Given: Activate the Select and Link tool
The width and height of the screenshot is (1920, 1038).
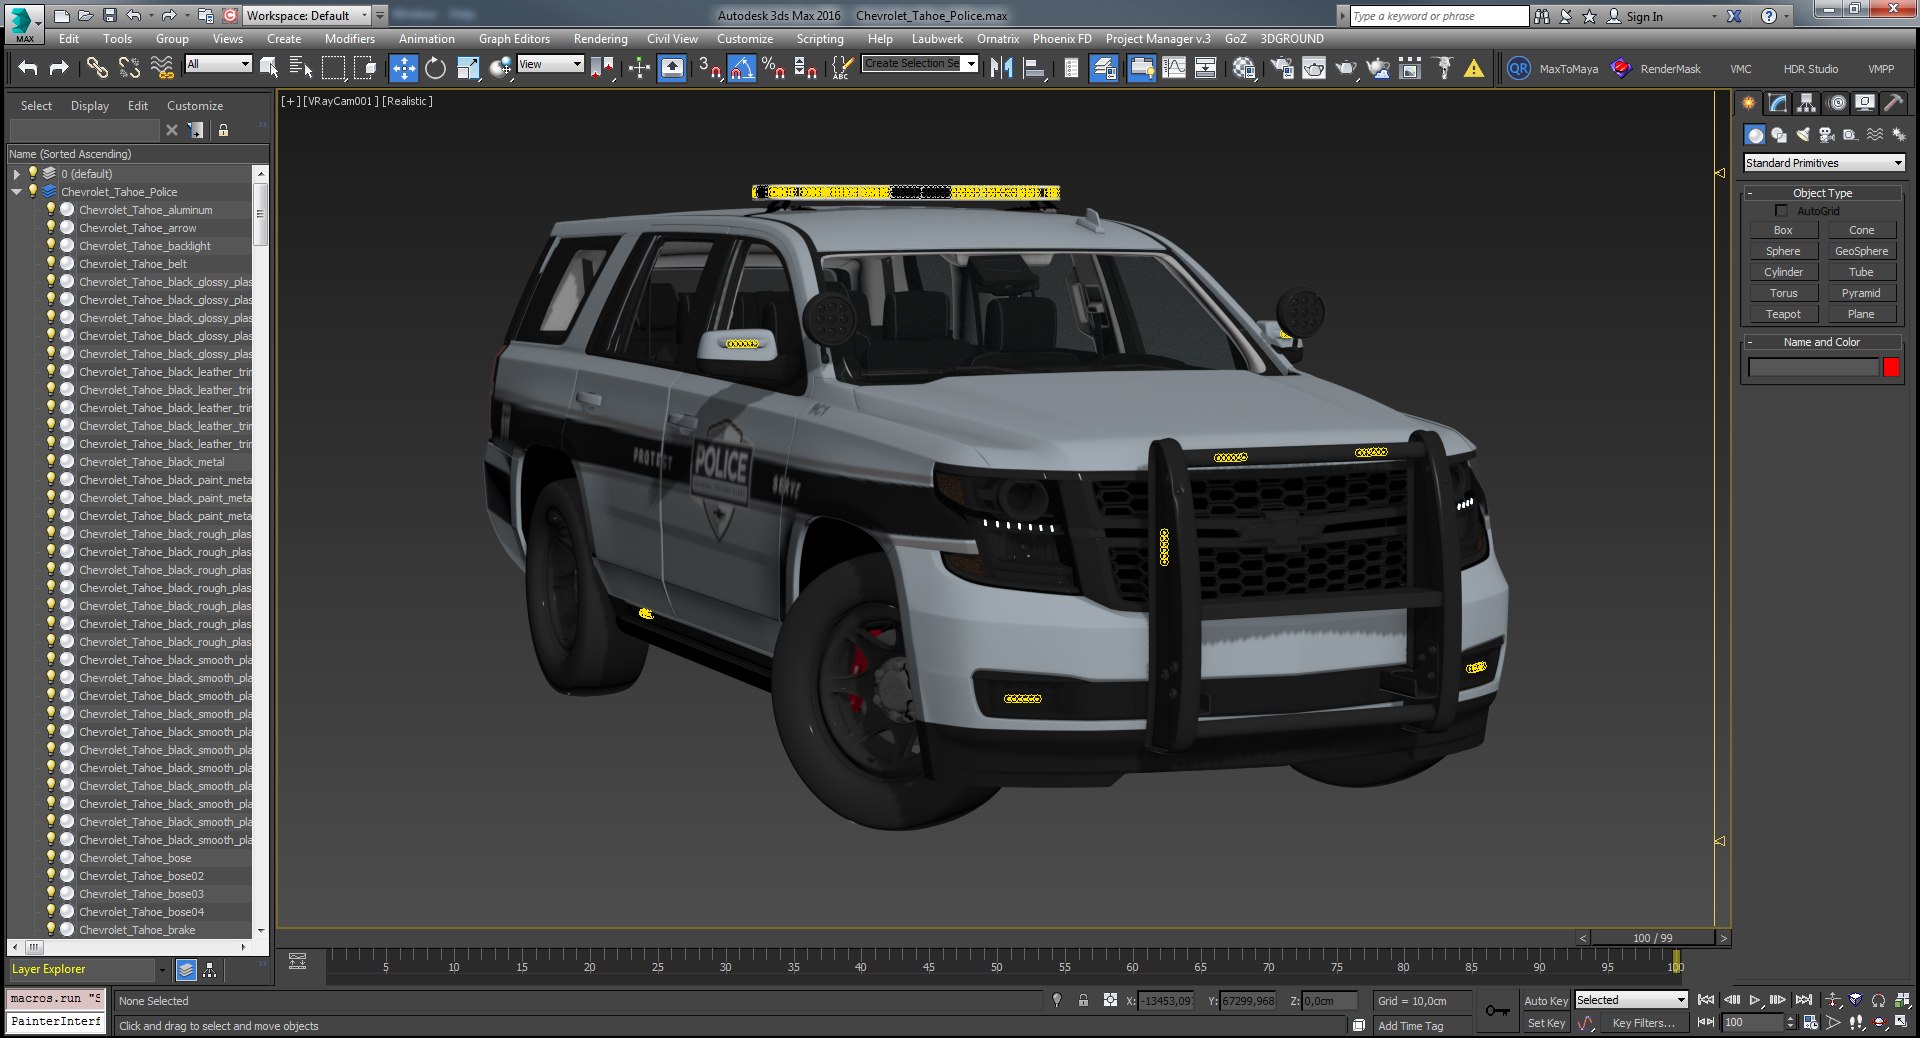Looking at the screenshot, I should tap(97, 68).
